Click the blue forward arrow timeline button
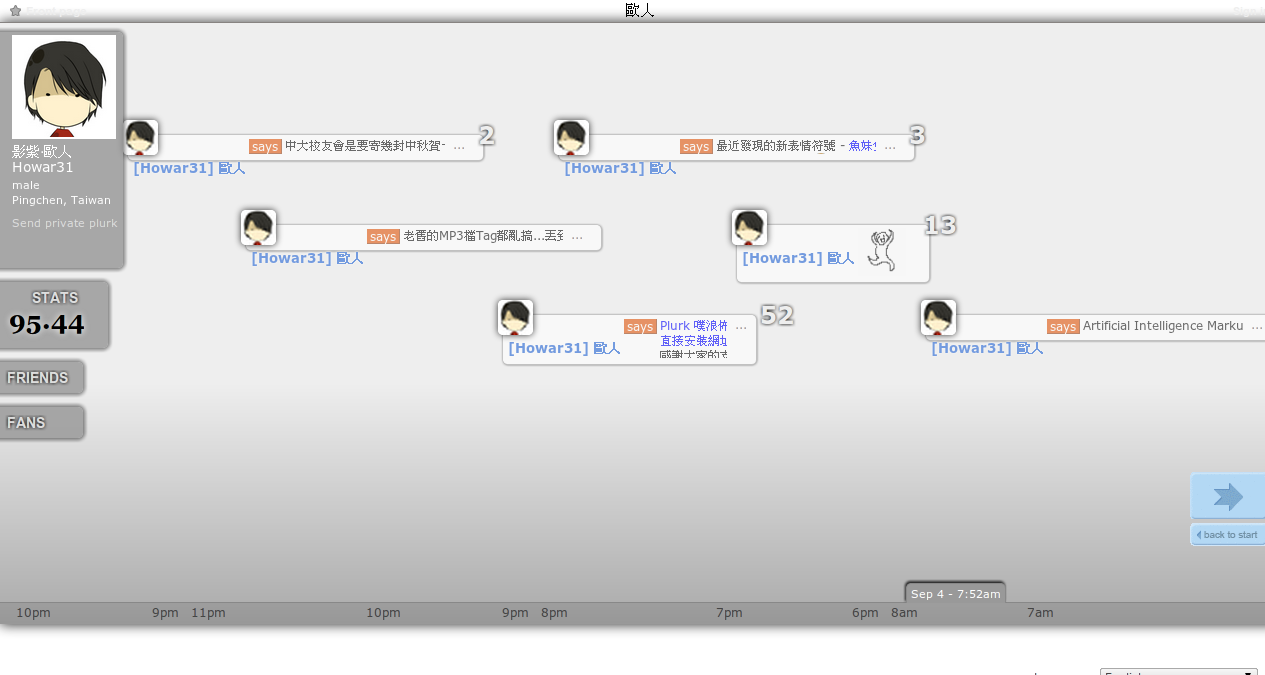The width and height of the screenshot is (1265, 675). coord(1227,497)
